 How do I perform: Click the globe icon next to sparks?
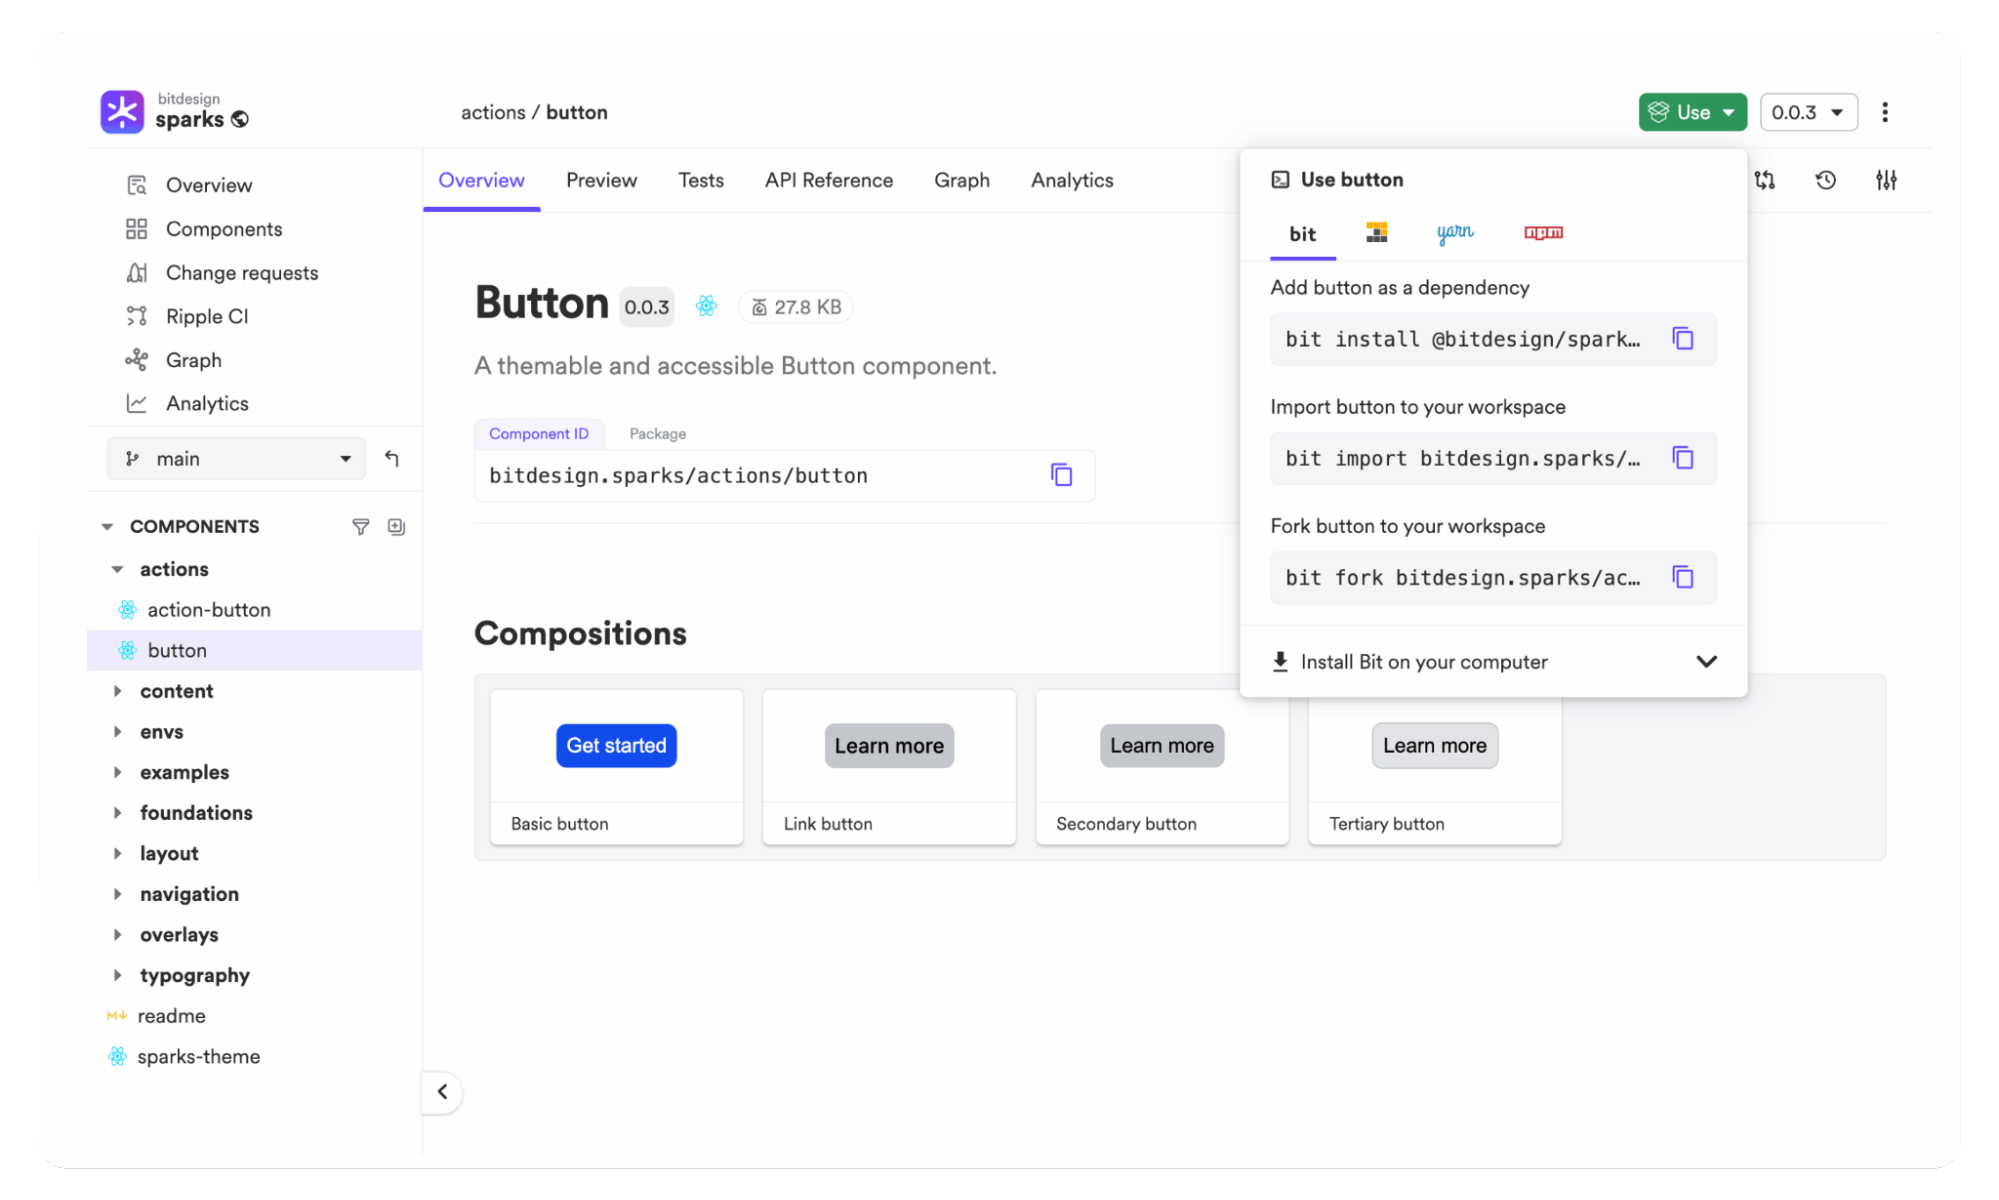pyautogui.click(x=240, y=120)
